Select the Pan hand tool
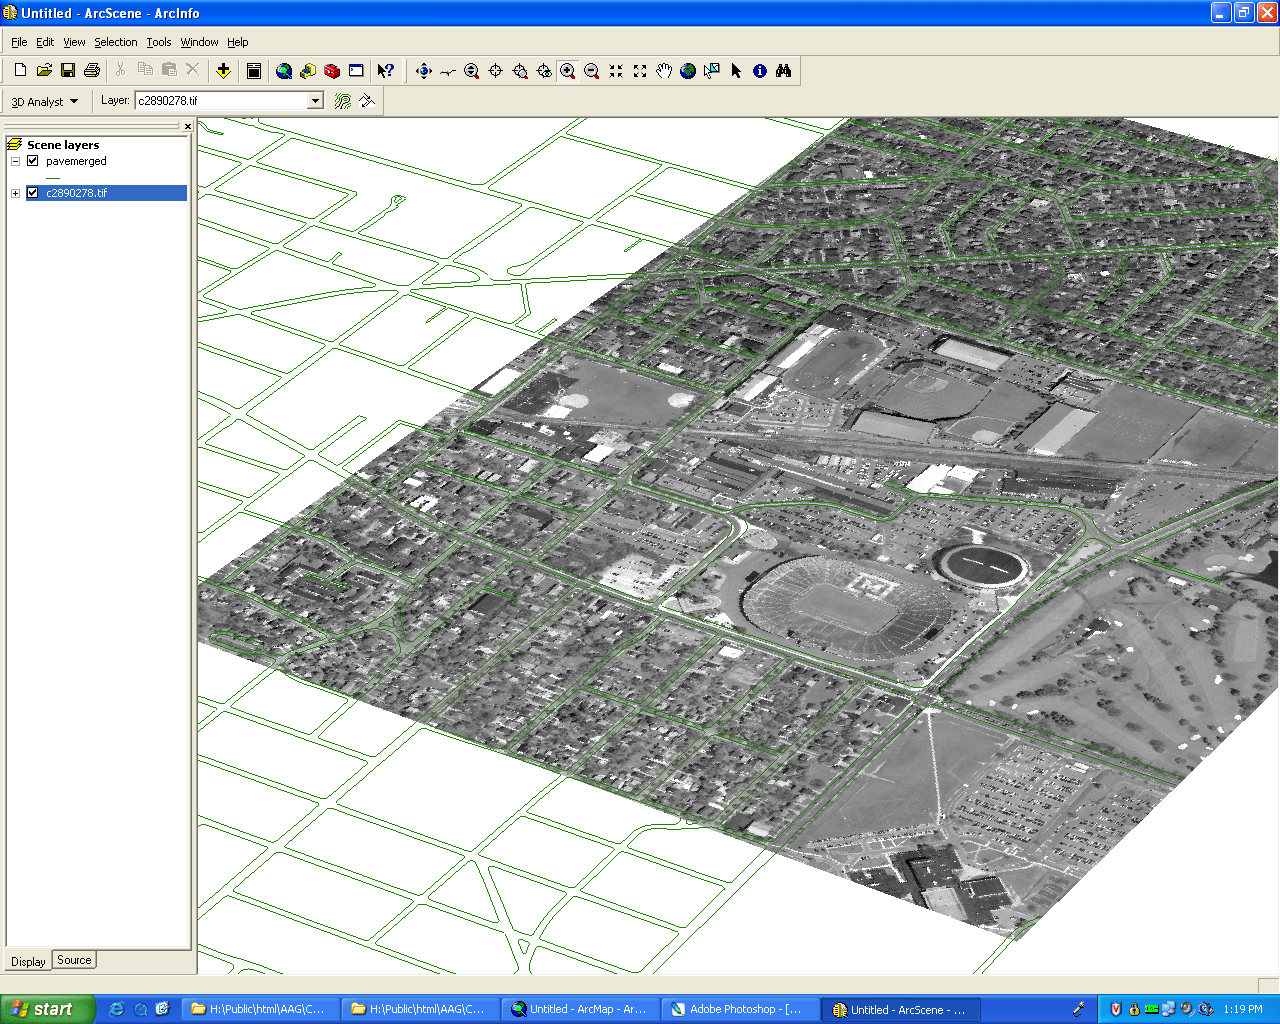Screen dimensions: 1280x1024 (x=664, y=71)
